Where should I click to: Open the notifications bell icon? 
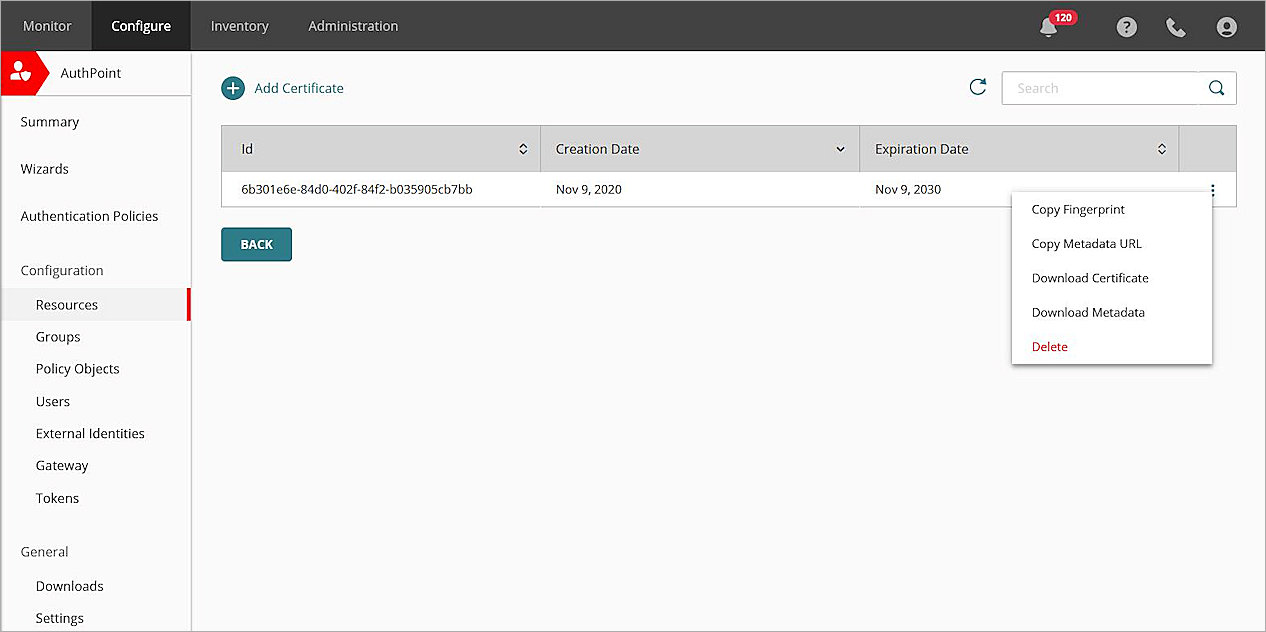point(1048,27)
